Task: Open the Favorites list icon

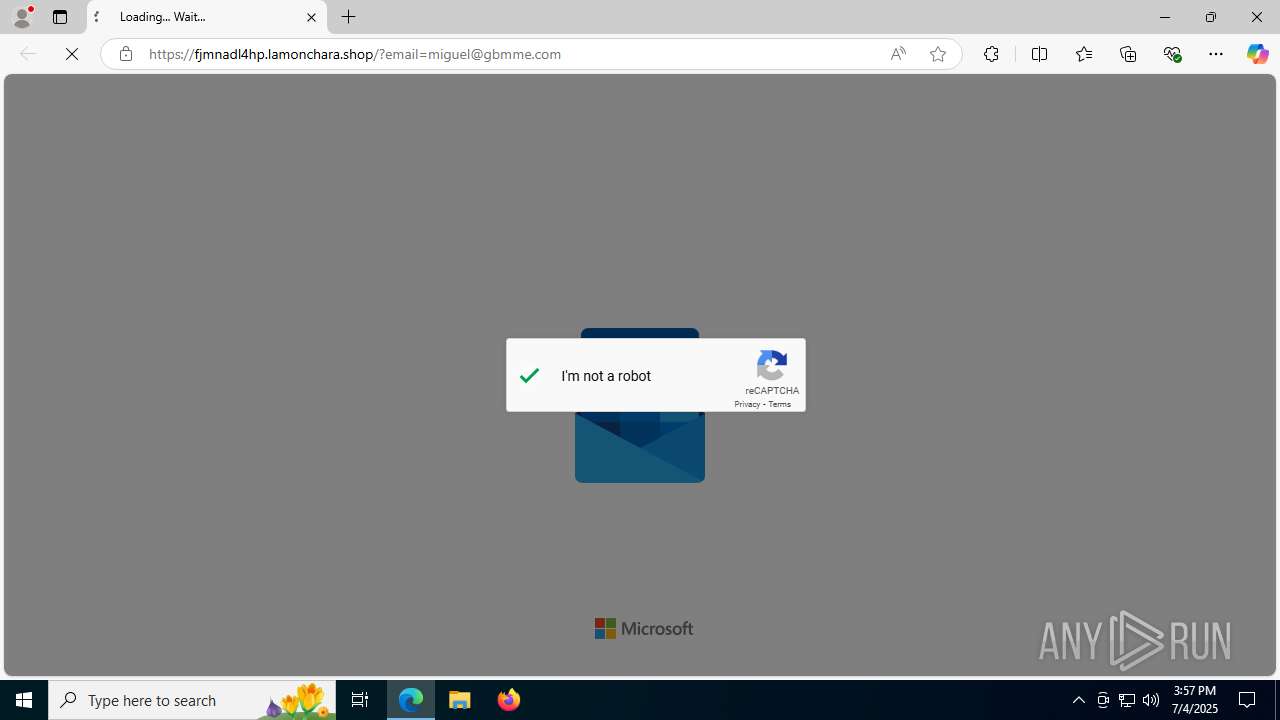Action: [1083, 54]
